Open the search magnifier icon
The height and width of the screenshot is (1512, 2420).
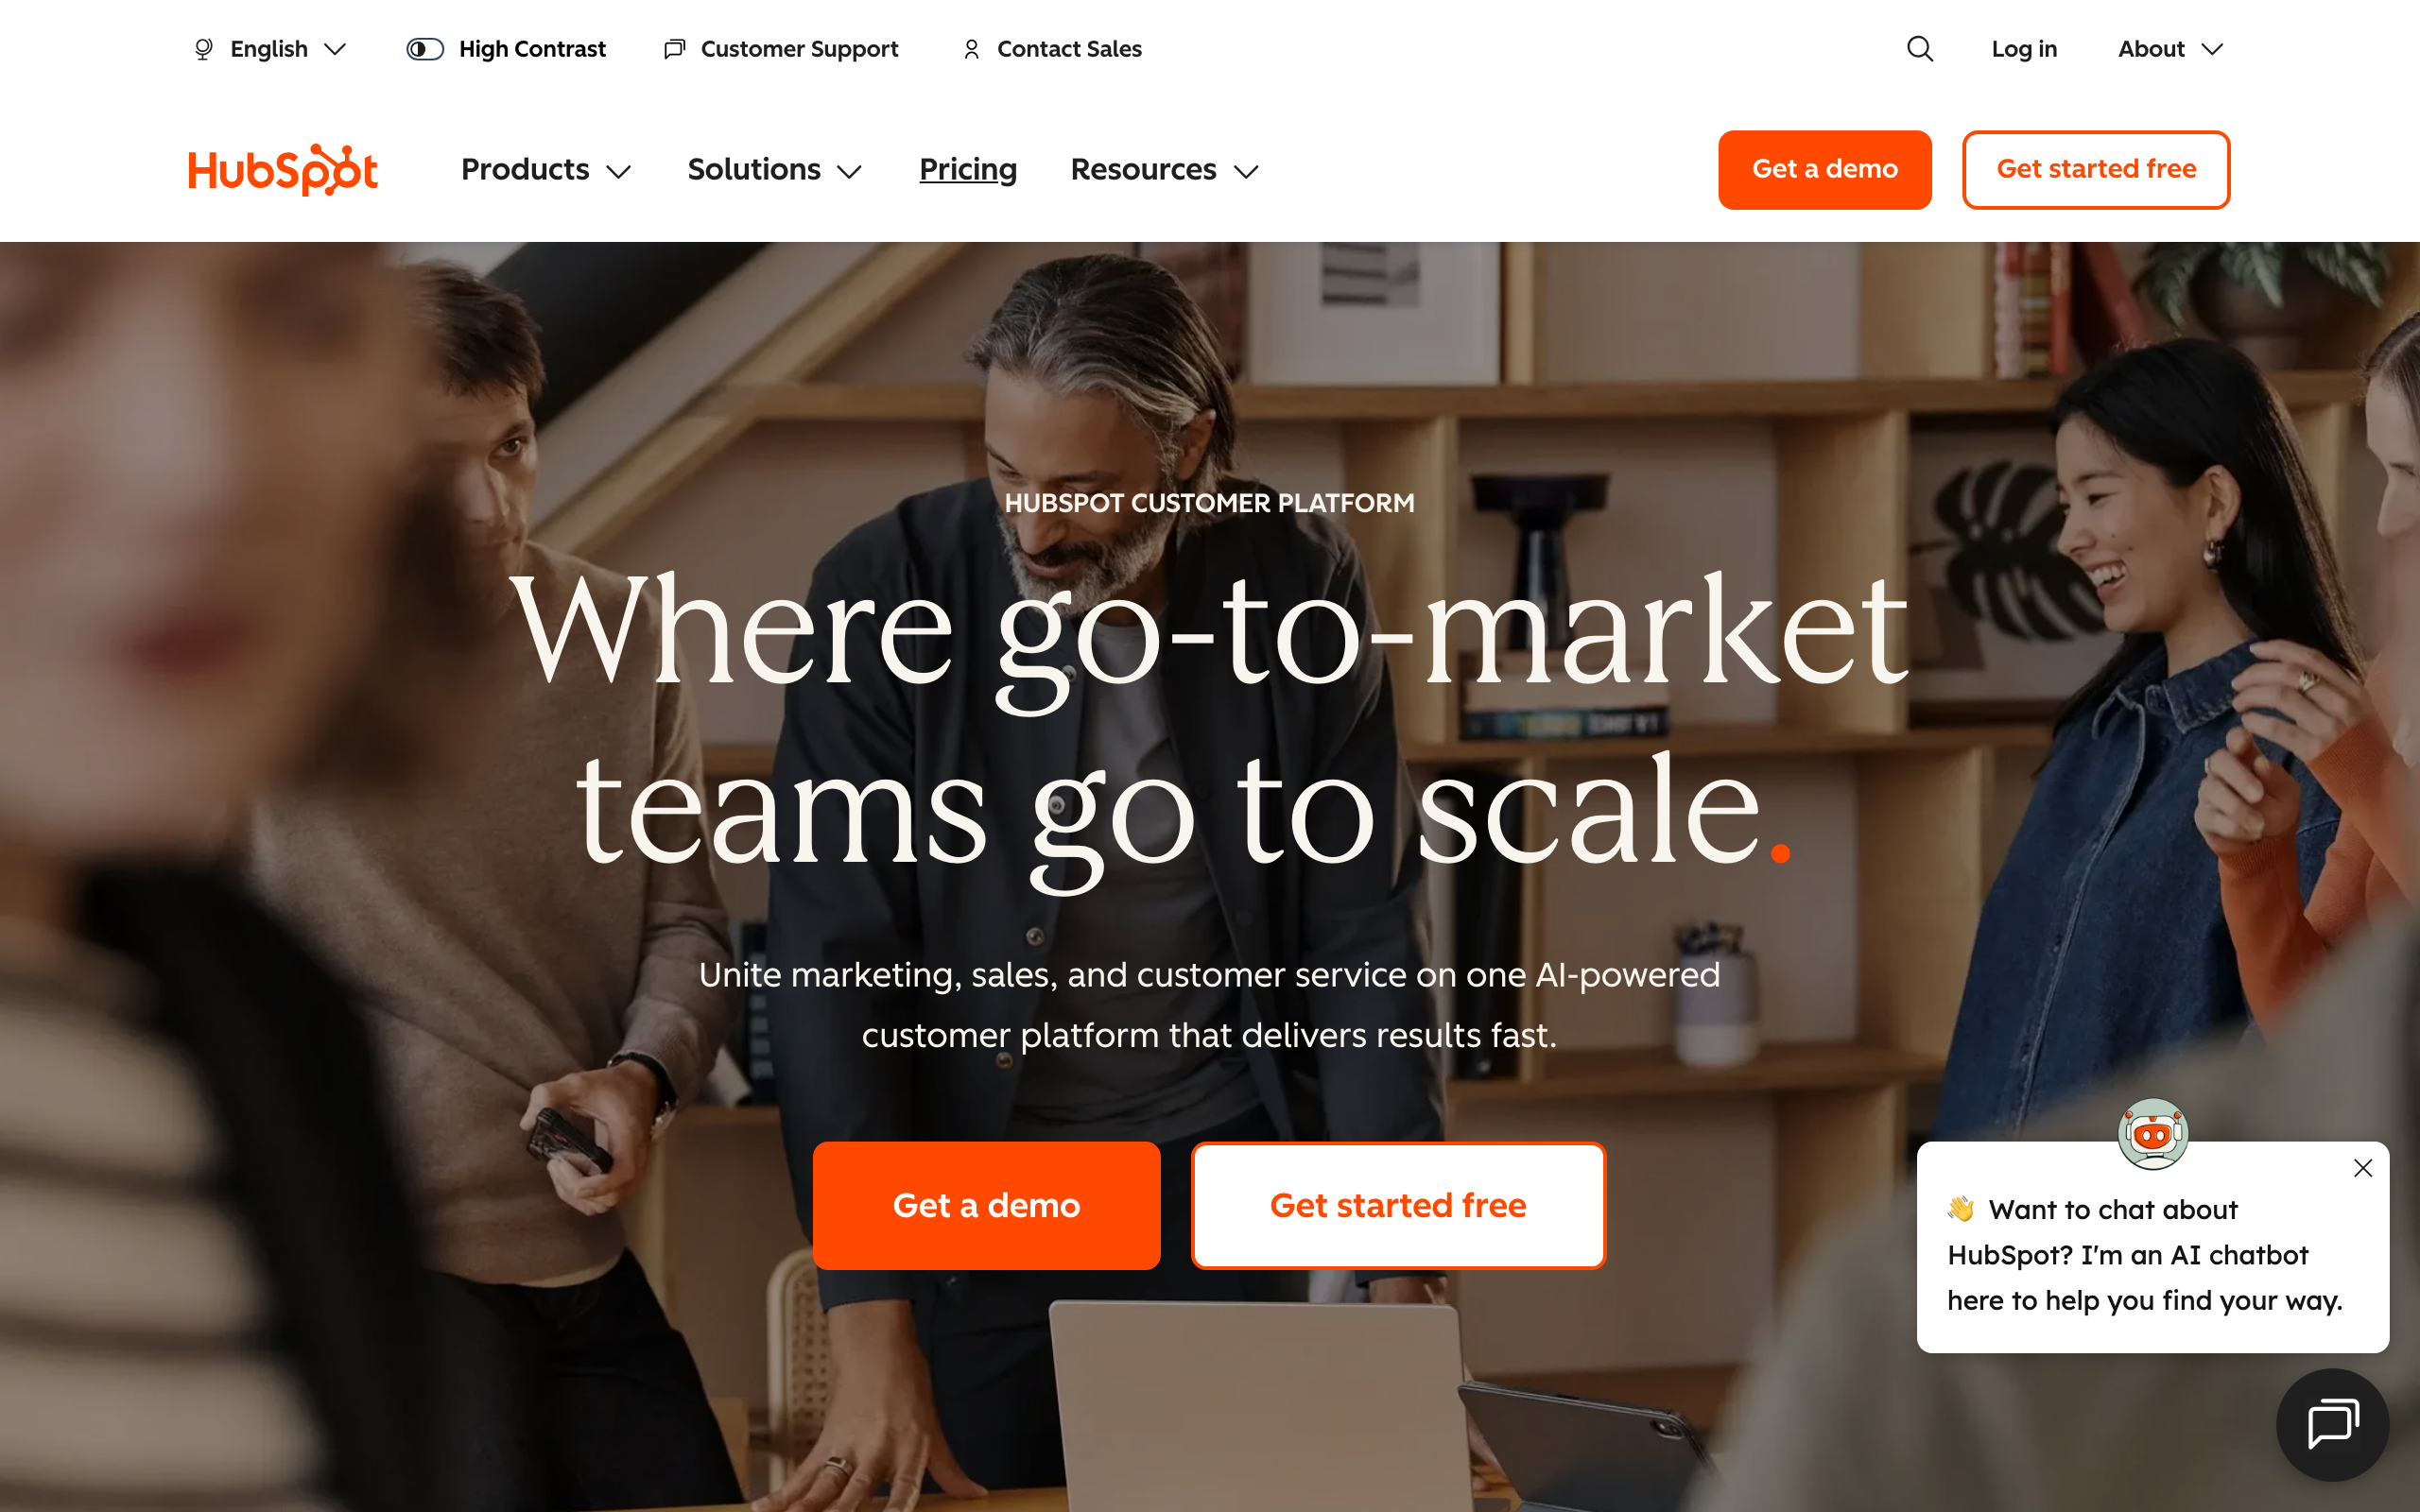[1919, 49]
